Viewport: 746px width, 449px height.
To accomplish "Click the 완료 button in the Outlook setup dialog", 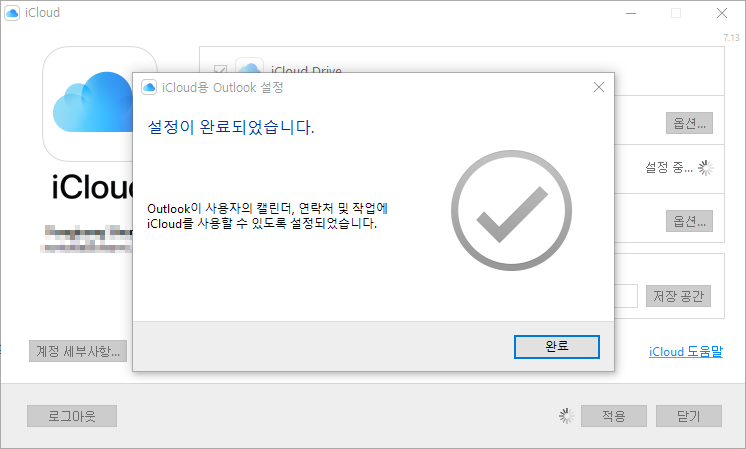I will 557,347.
